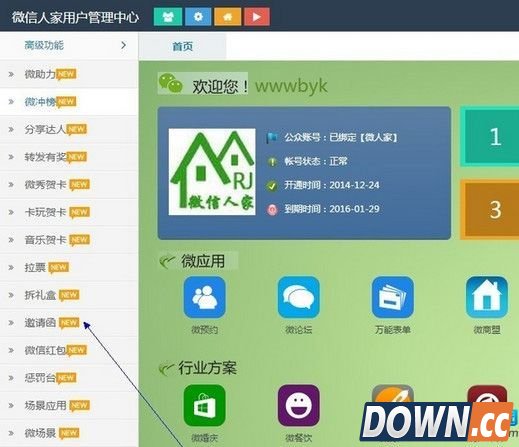Click the 微信人家用户管理中心 title
Viewport: 519px width, 447px height.
(x=75, y=17)
